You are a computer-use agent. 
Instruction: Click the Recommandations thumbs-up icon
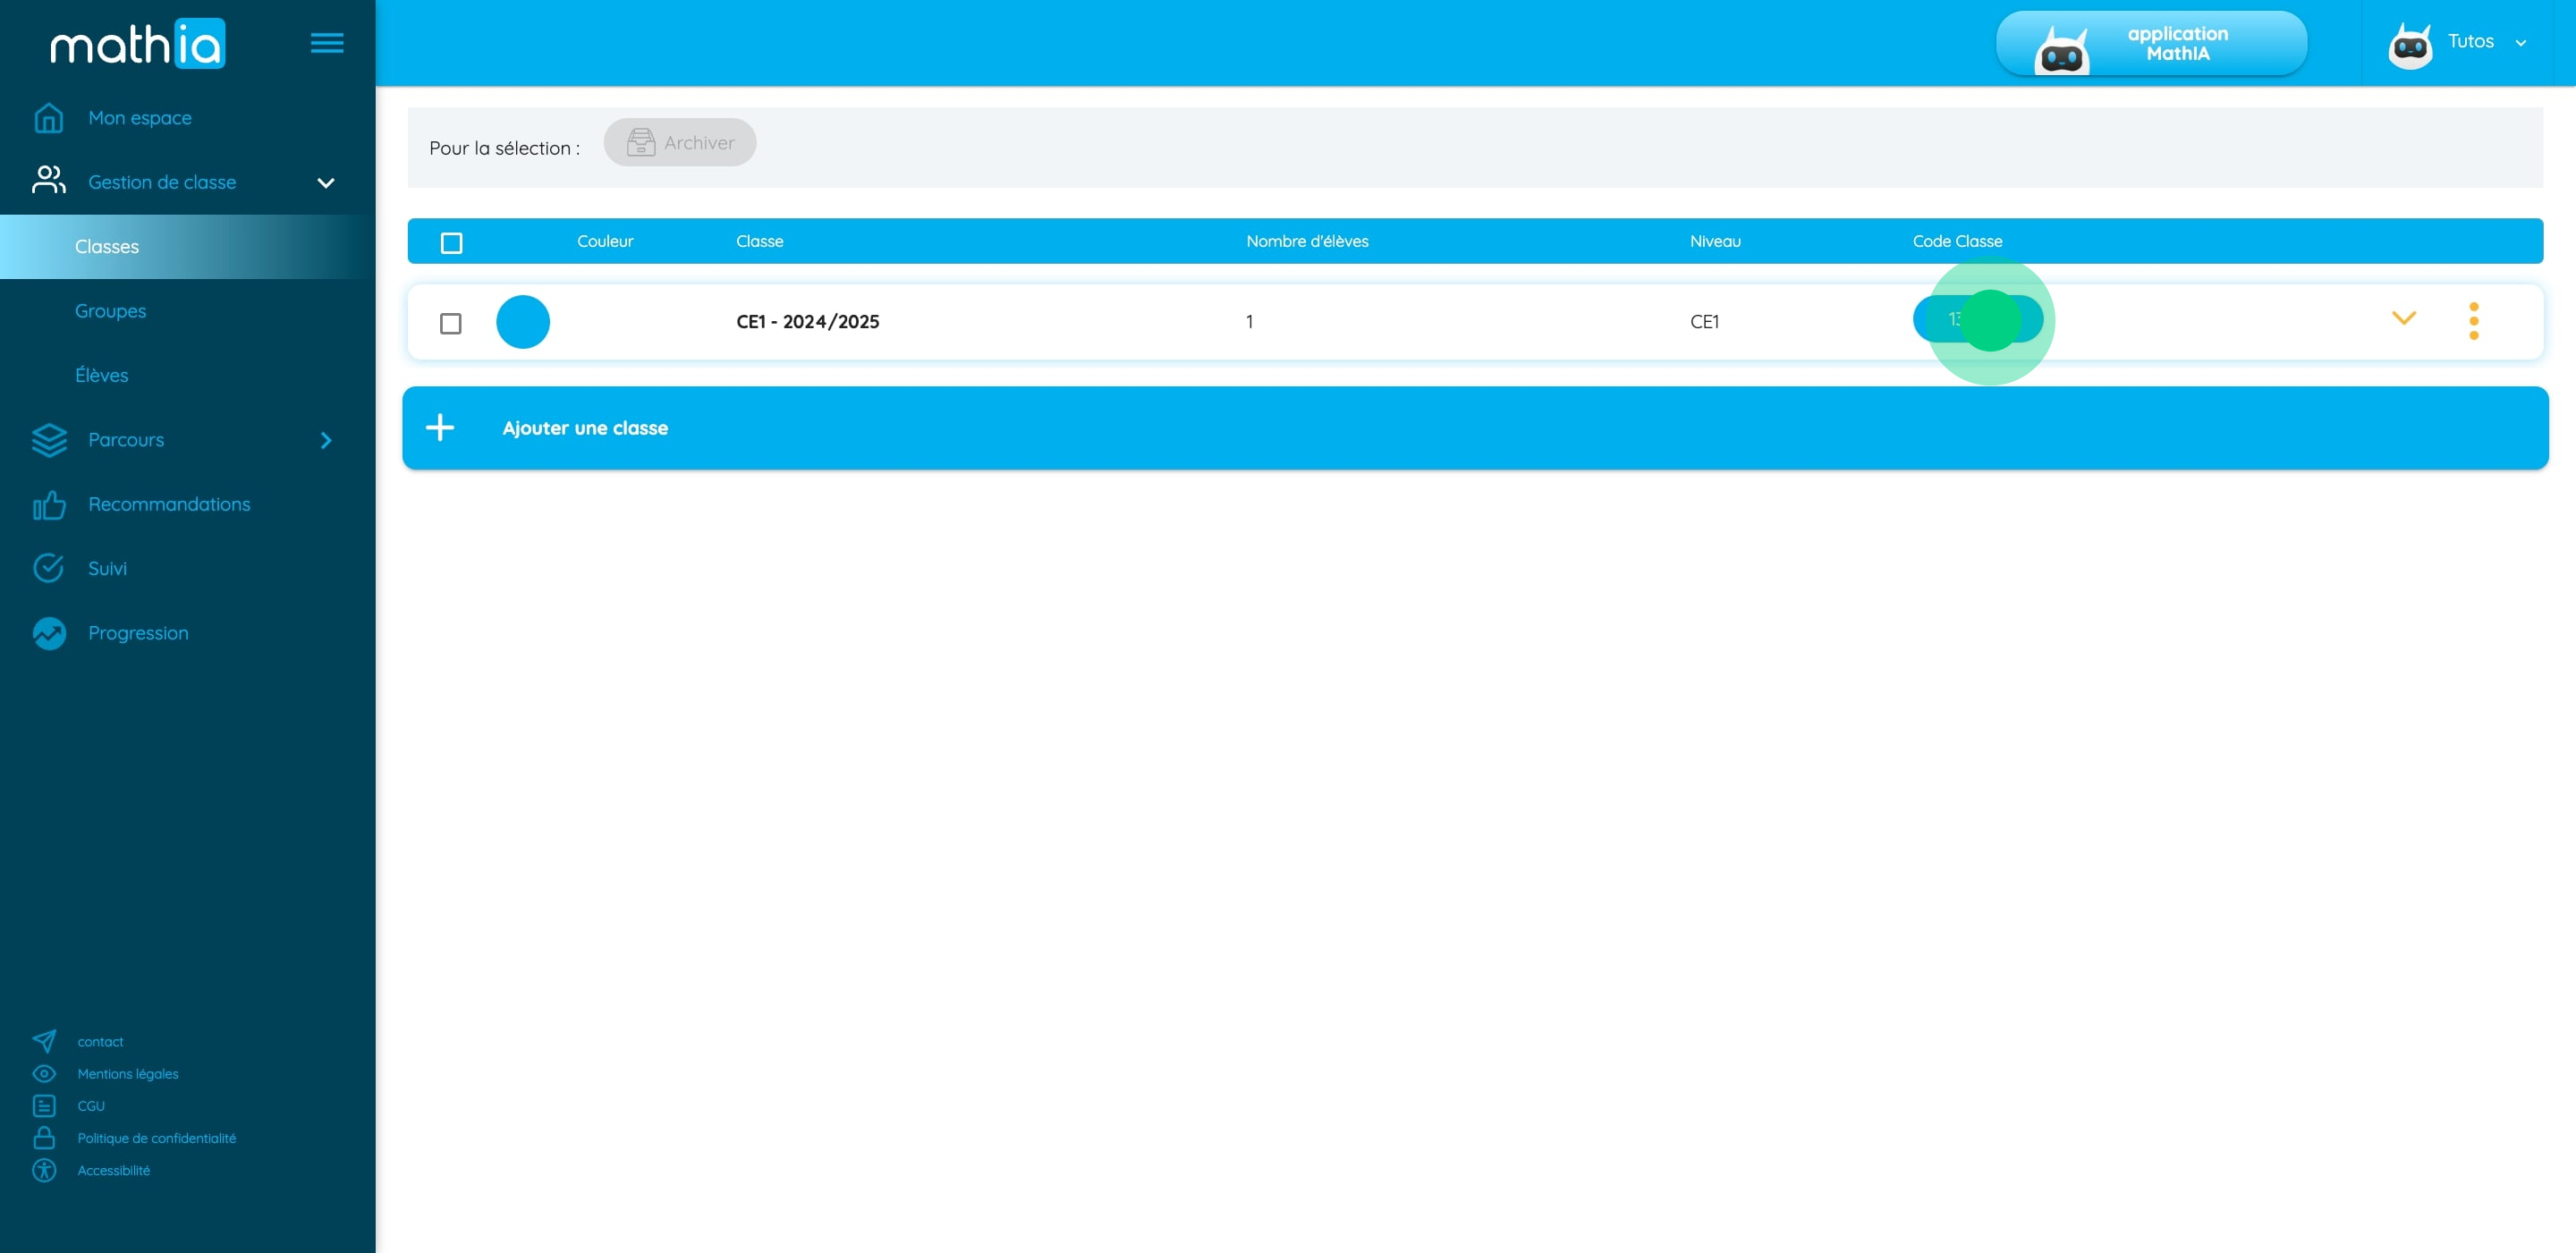(x=48, y=505)
